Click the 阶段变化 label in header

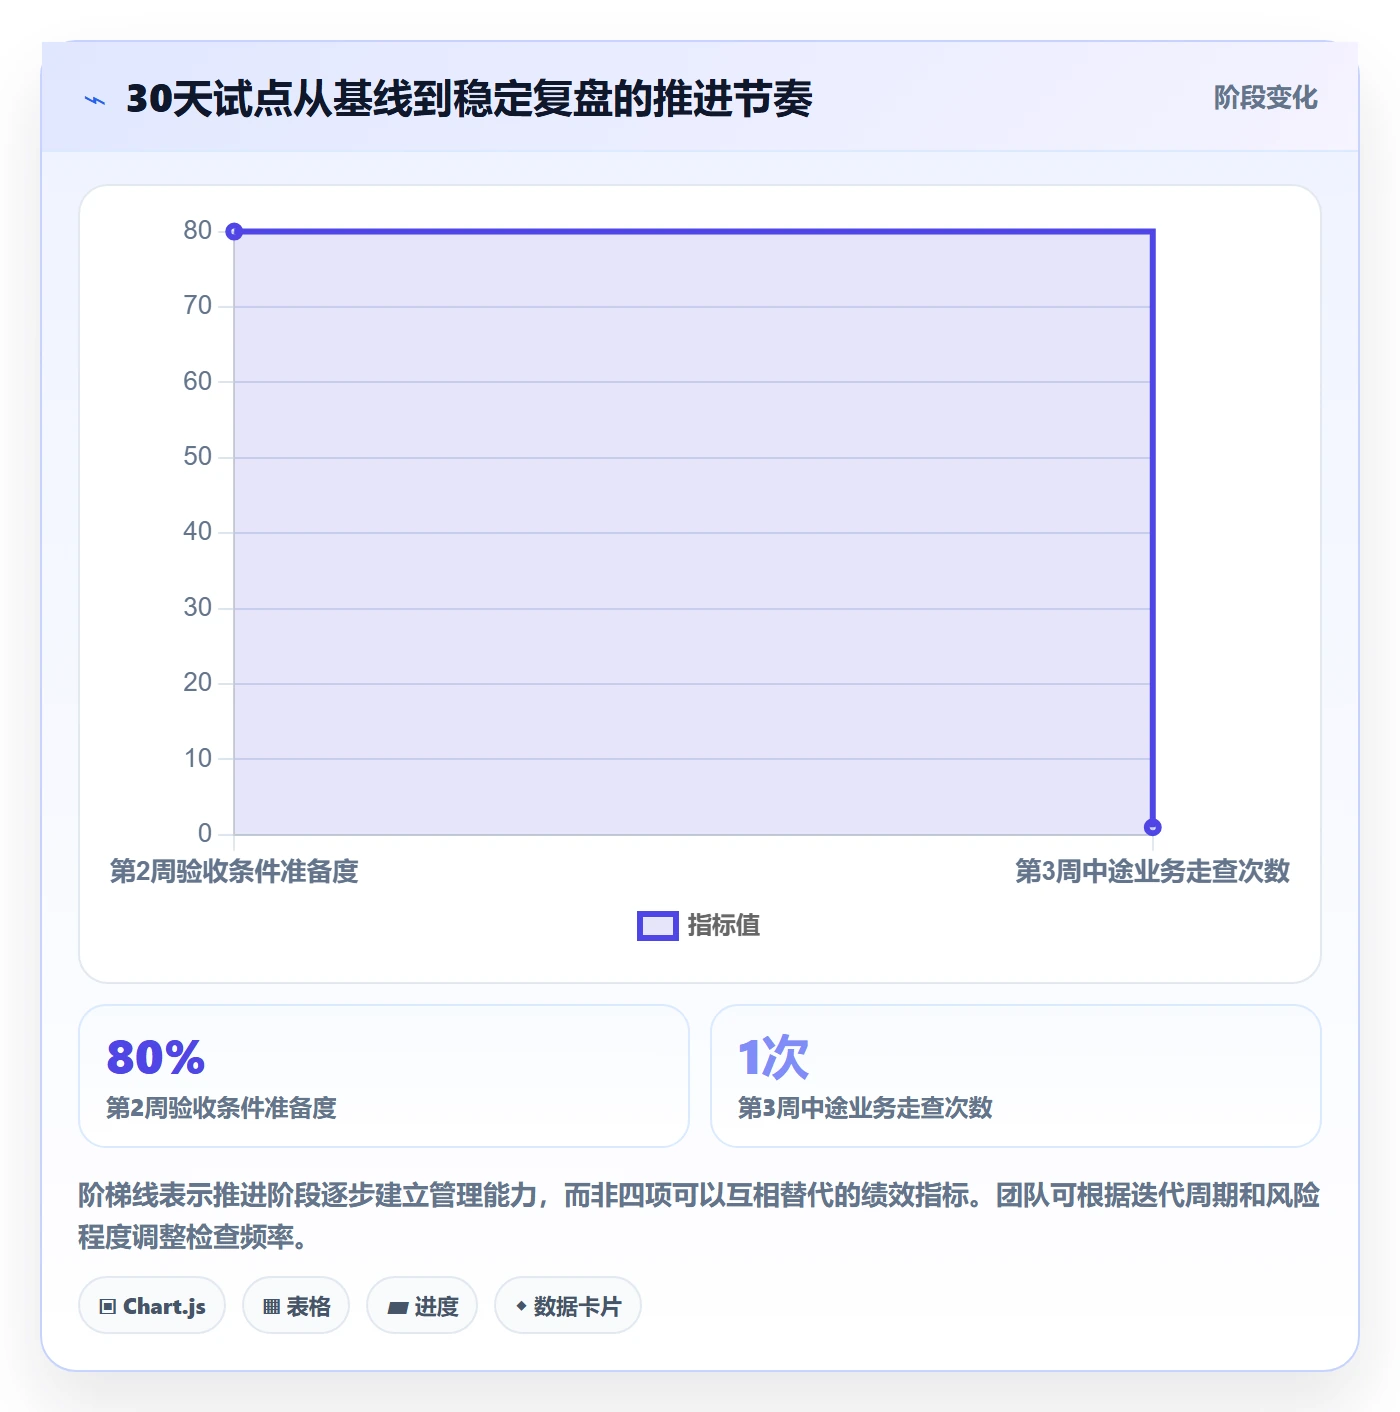(1265, 98)
